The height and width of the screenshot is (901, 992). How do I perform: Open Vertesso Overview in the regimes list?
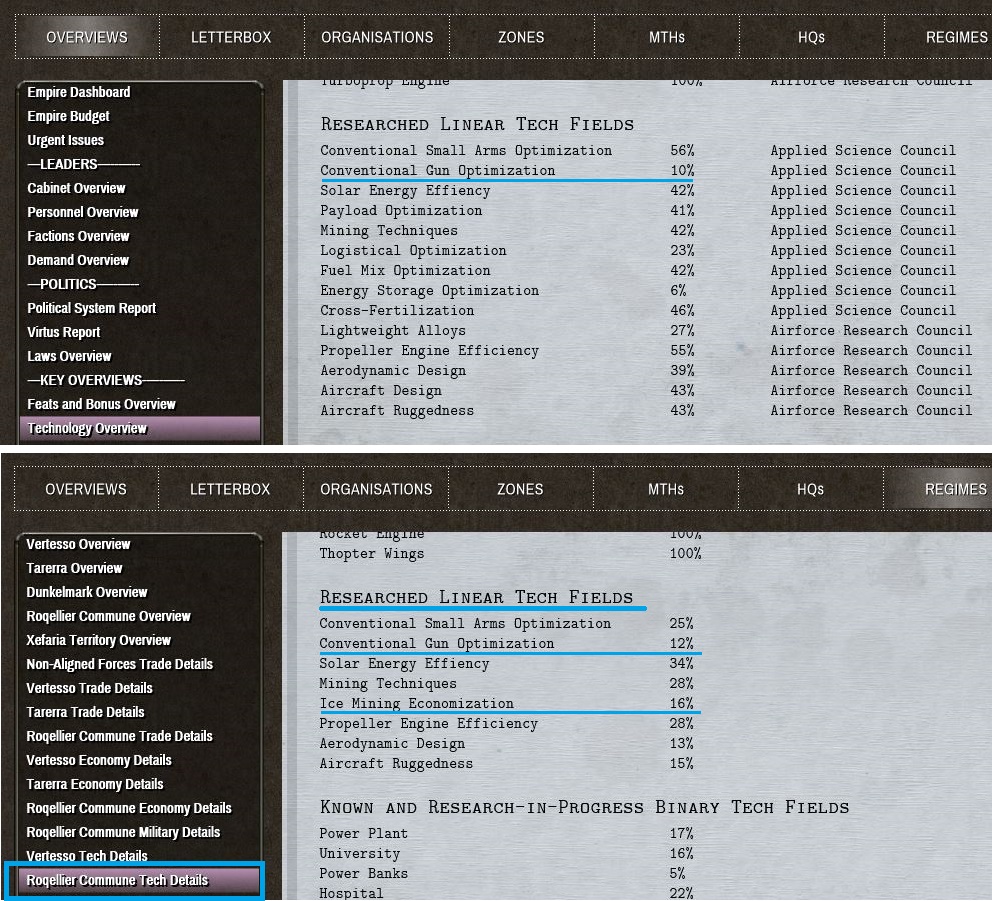click(78, 545)
